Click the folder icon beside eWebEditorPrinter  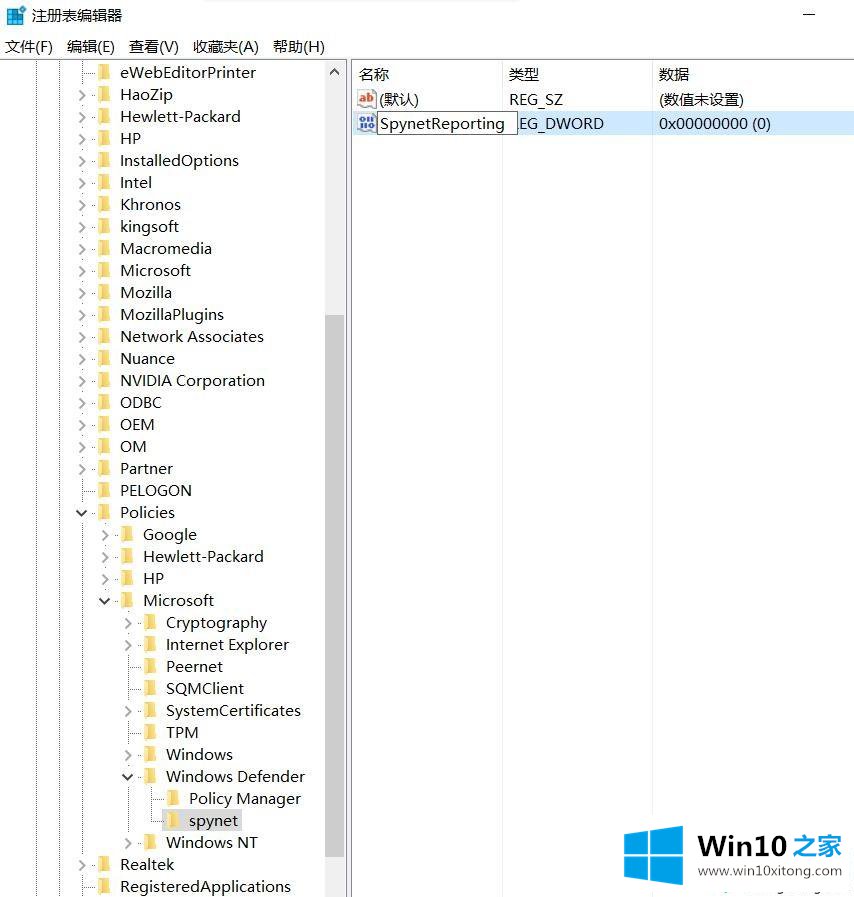tap(104, 72)
